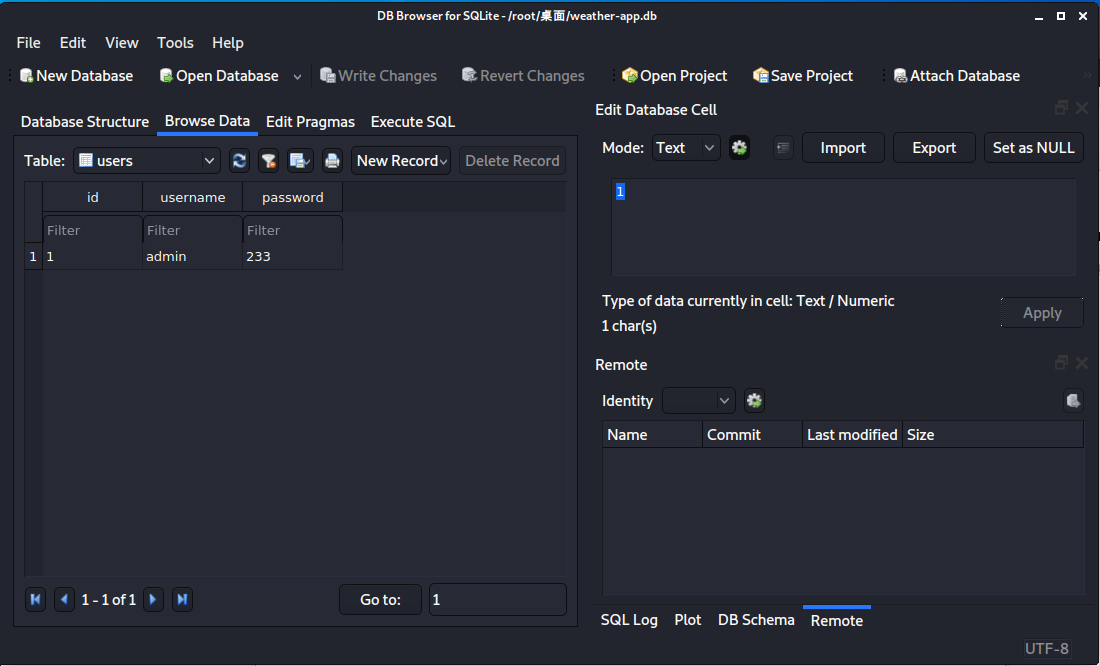Click the print table icon
1100x666 pixels.
pyautogui.click(x=332, y=161)
